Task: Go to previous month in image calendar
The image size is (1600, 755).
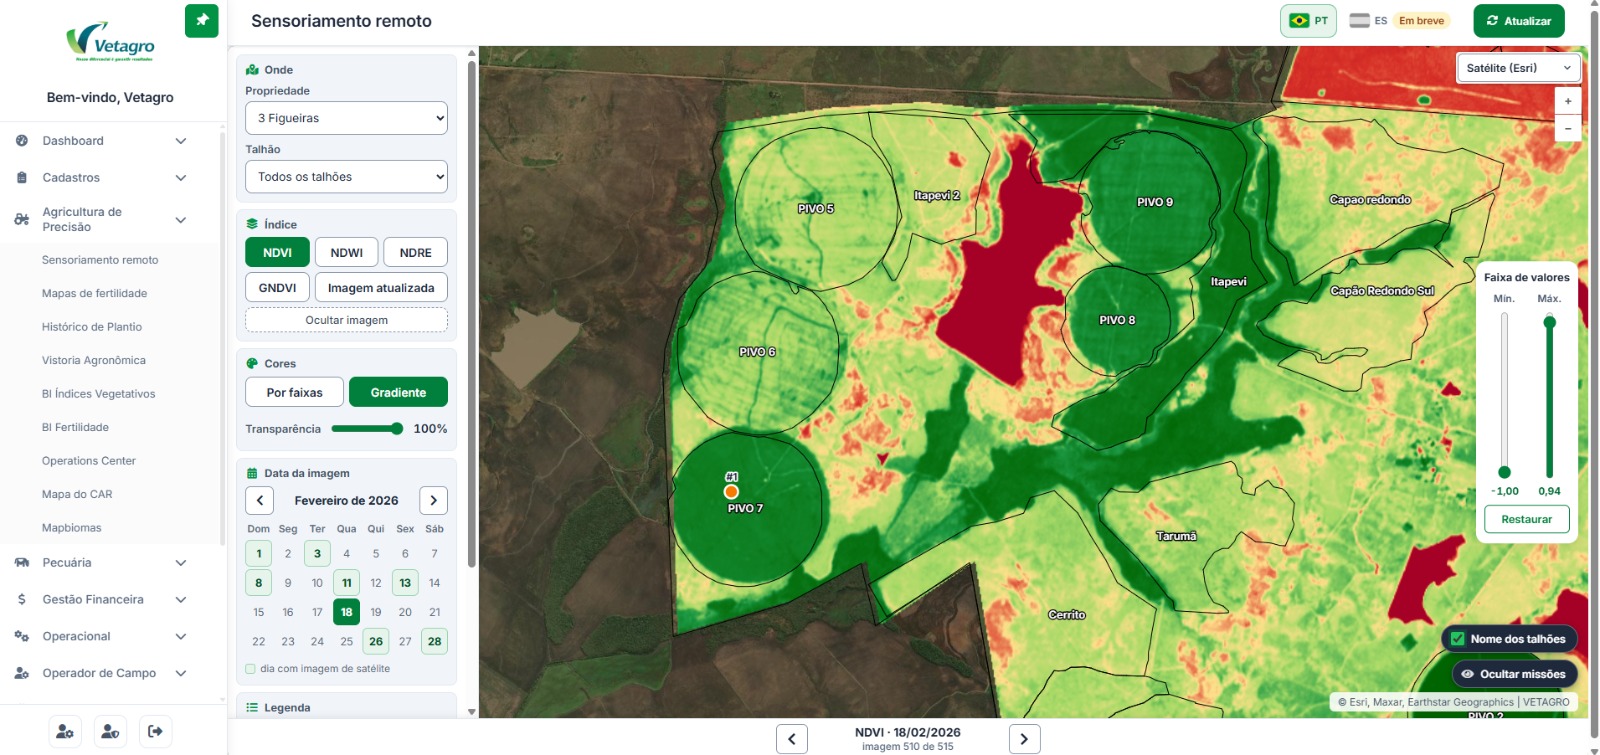Action: click(260, 500)
